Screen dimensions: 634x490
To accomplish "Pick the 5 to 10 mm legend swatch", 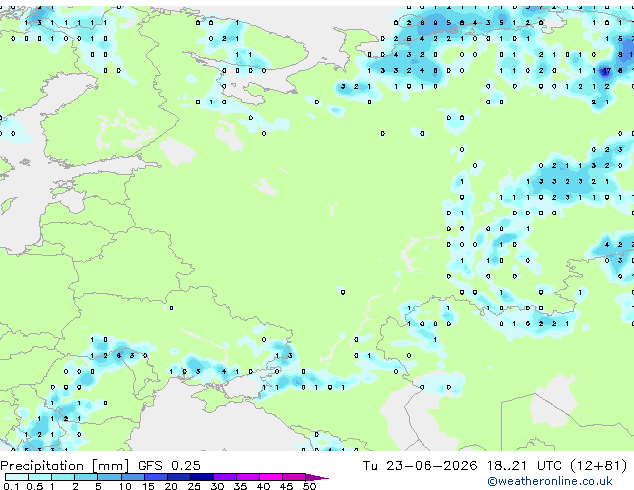I will tap(110, 477).
